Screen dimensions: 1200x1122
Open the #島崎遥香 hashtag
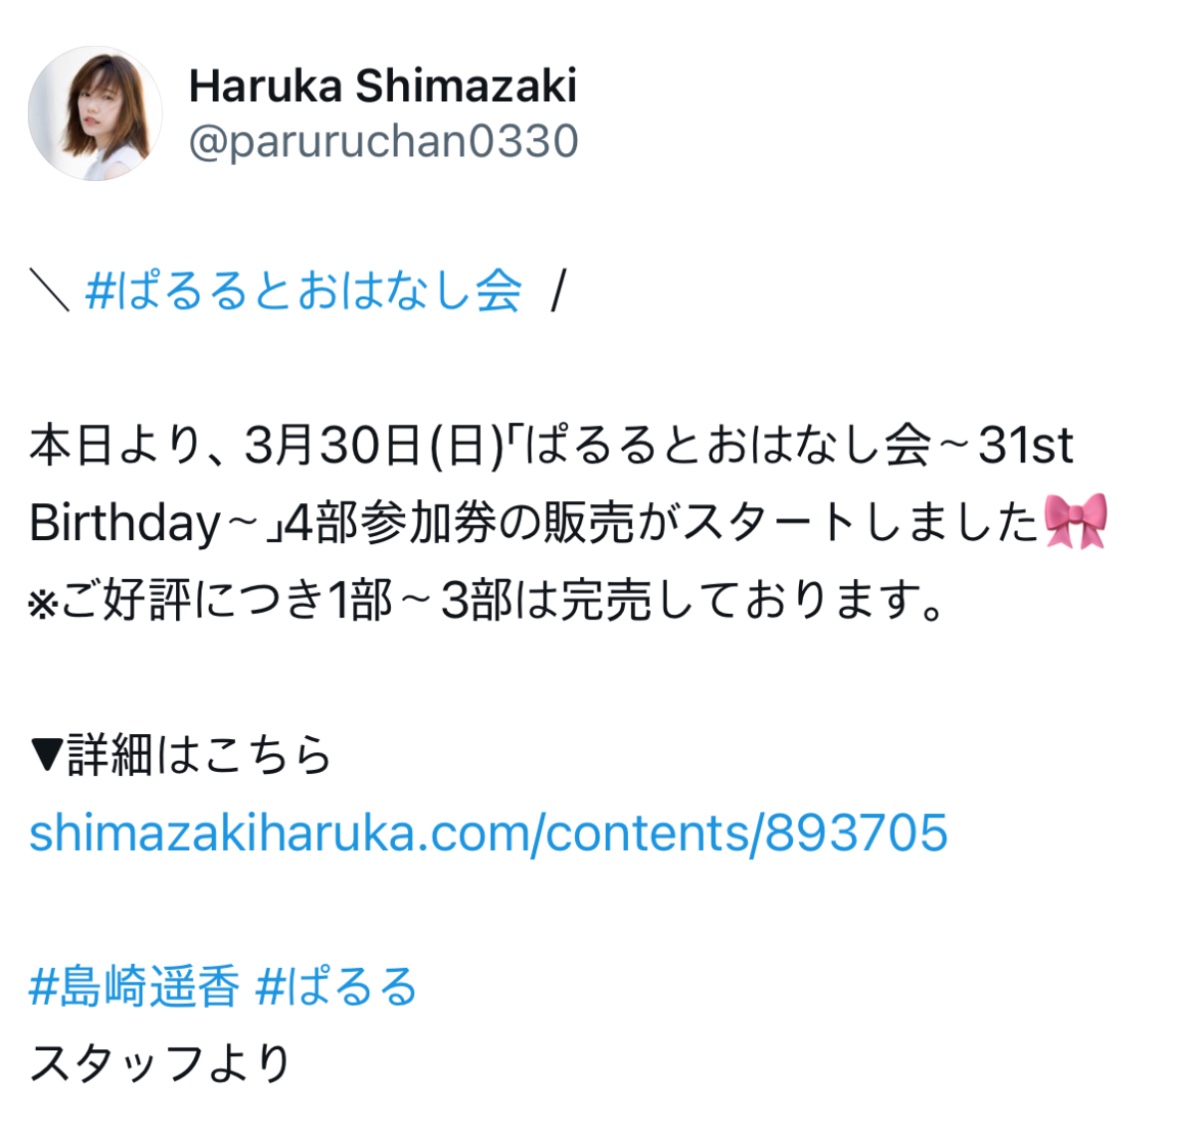[134, 988]
